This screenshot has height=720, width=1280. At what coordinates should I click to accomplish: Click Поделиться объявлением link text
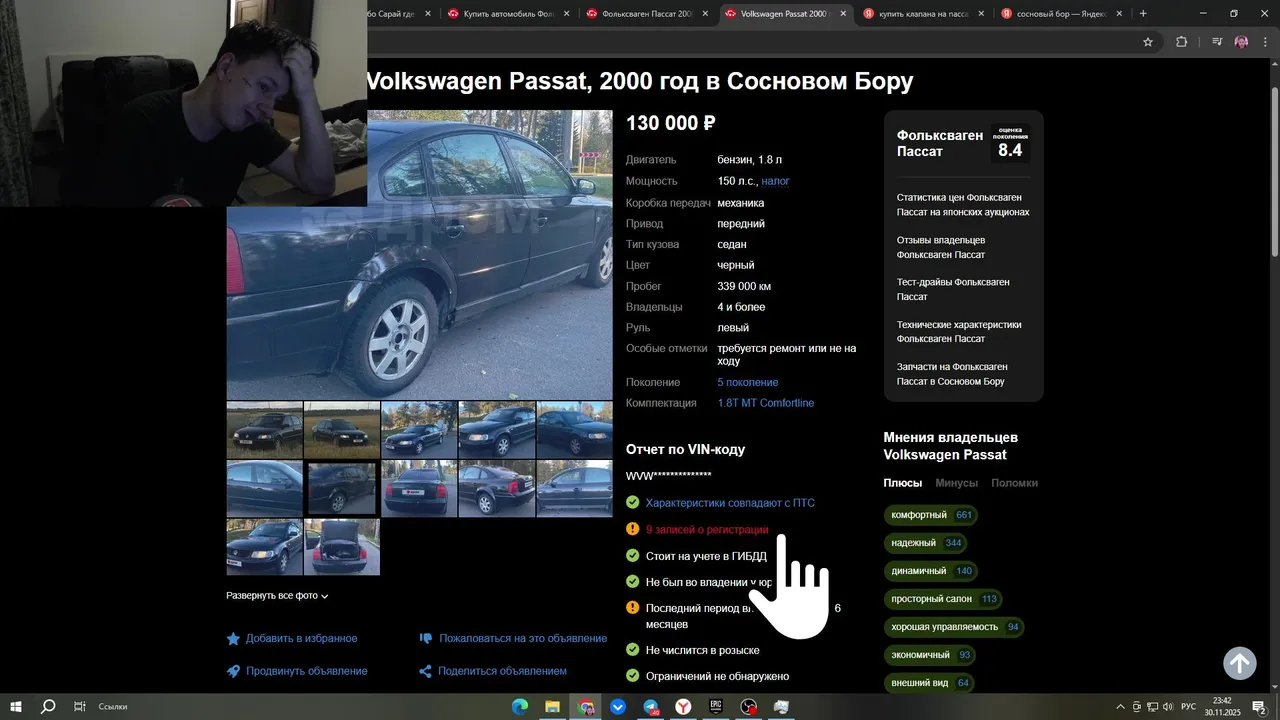coord(502,671)
